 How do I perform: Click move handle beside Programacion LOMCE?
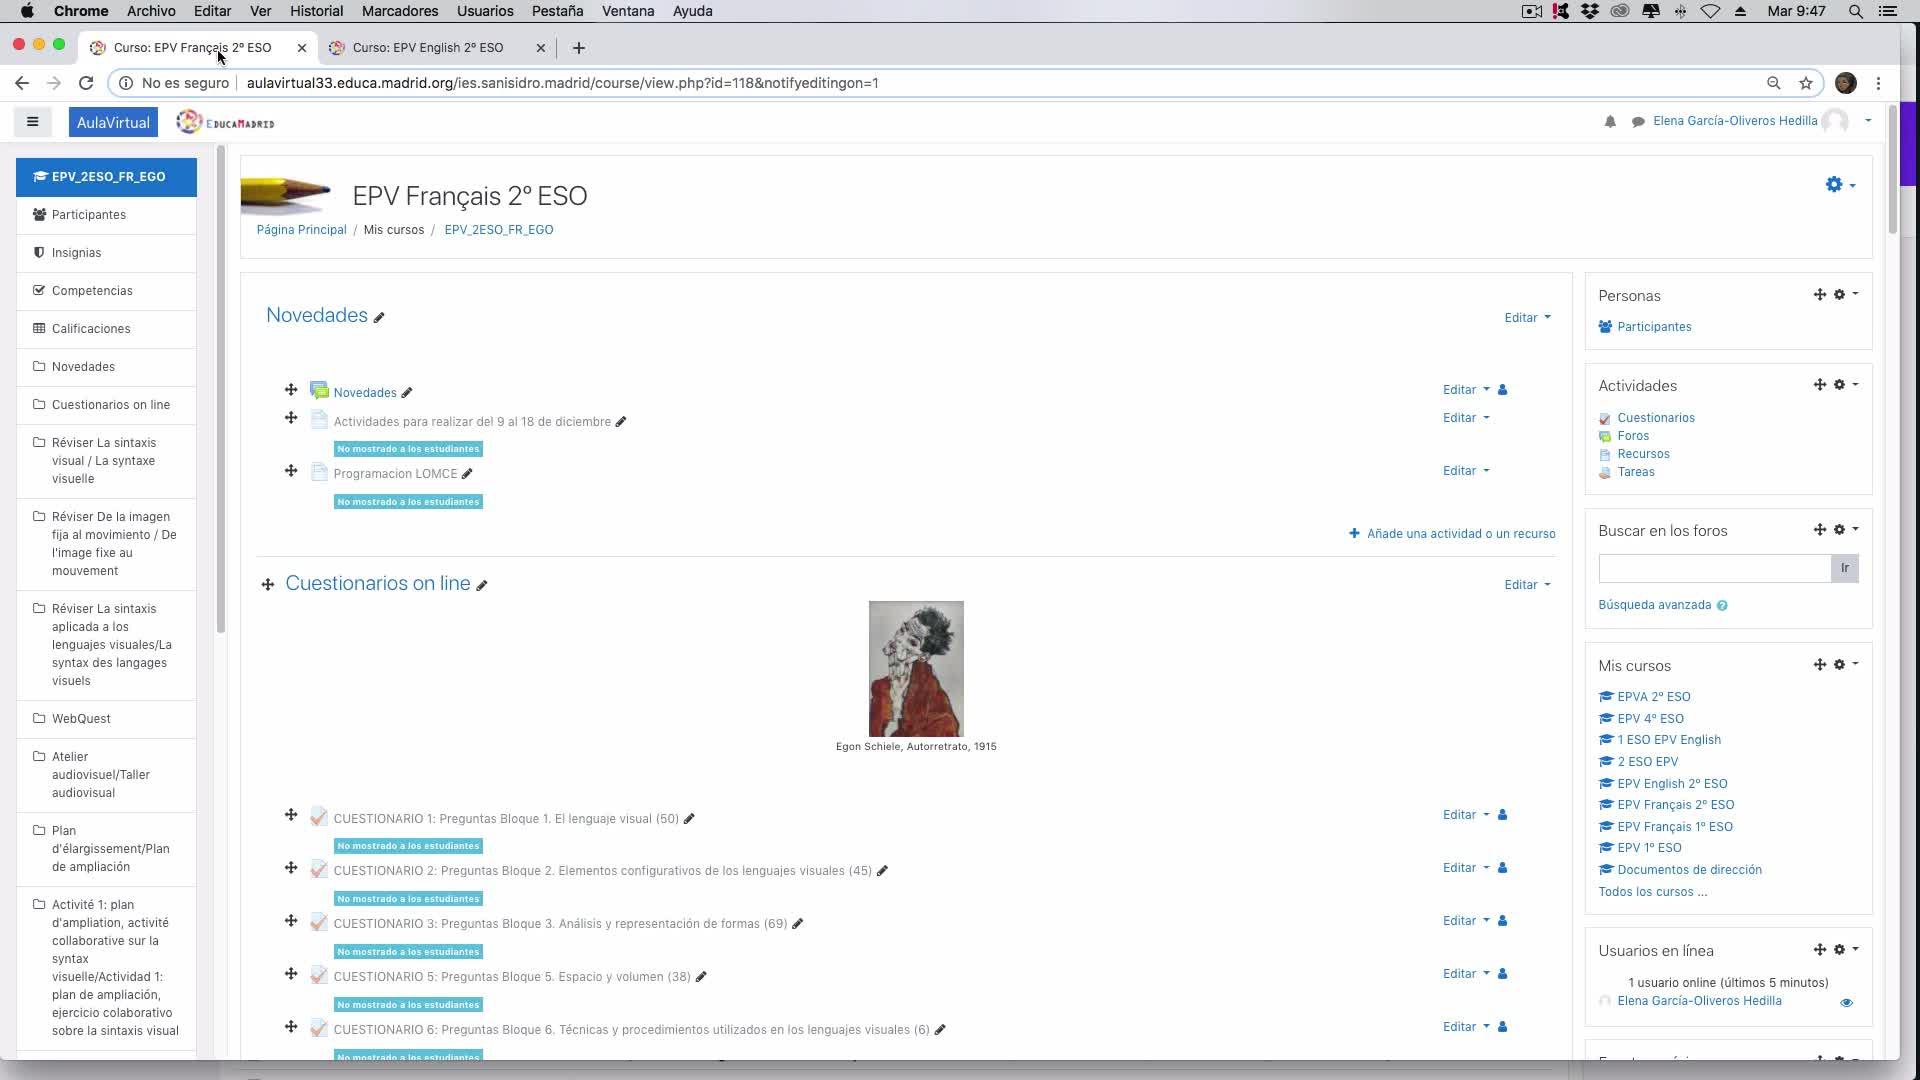(291, 471)
